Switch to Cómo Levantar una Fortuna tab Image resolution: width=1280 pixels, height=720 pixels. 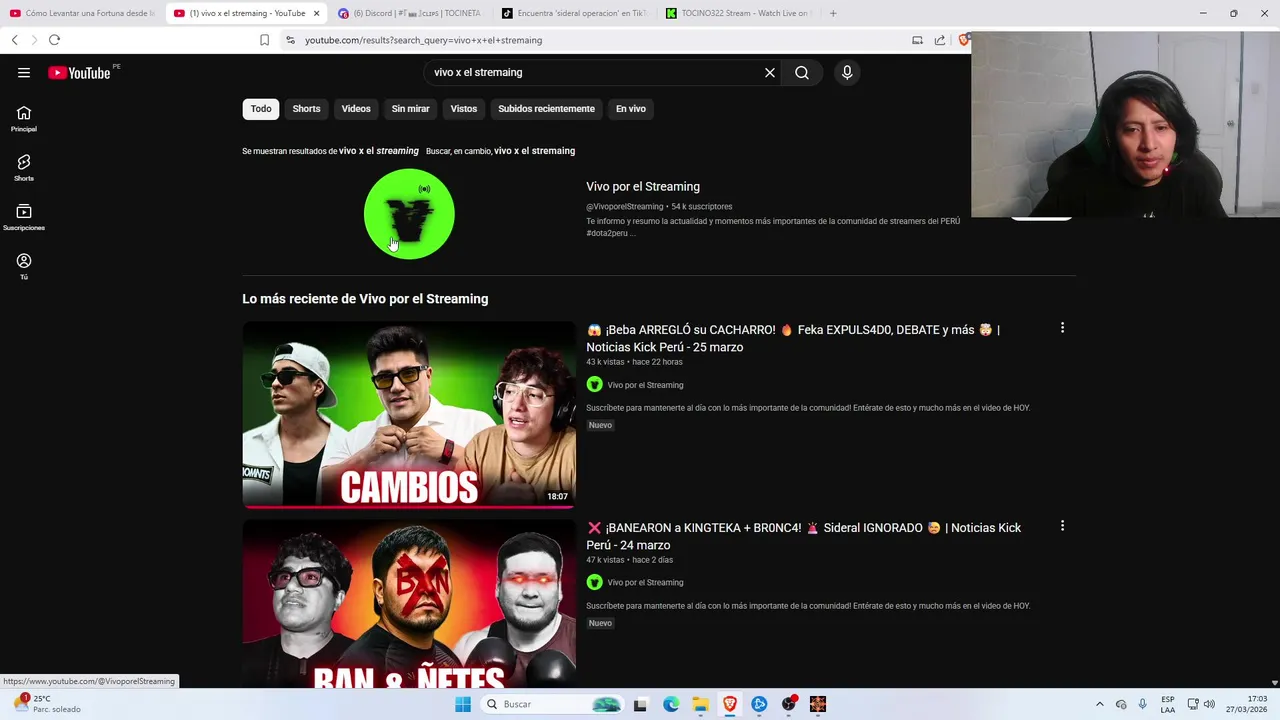click(x=82, y=13)
